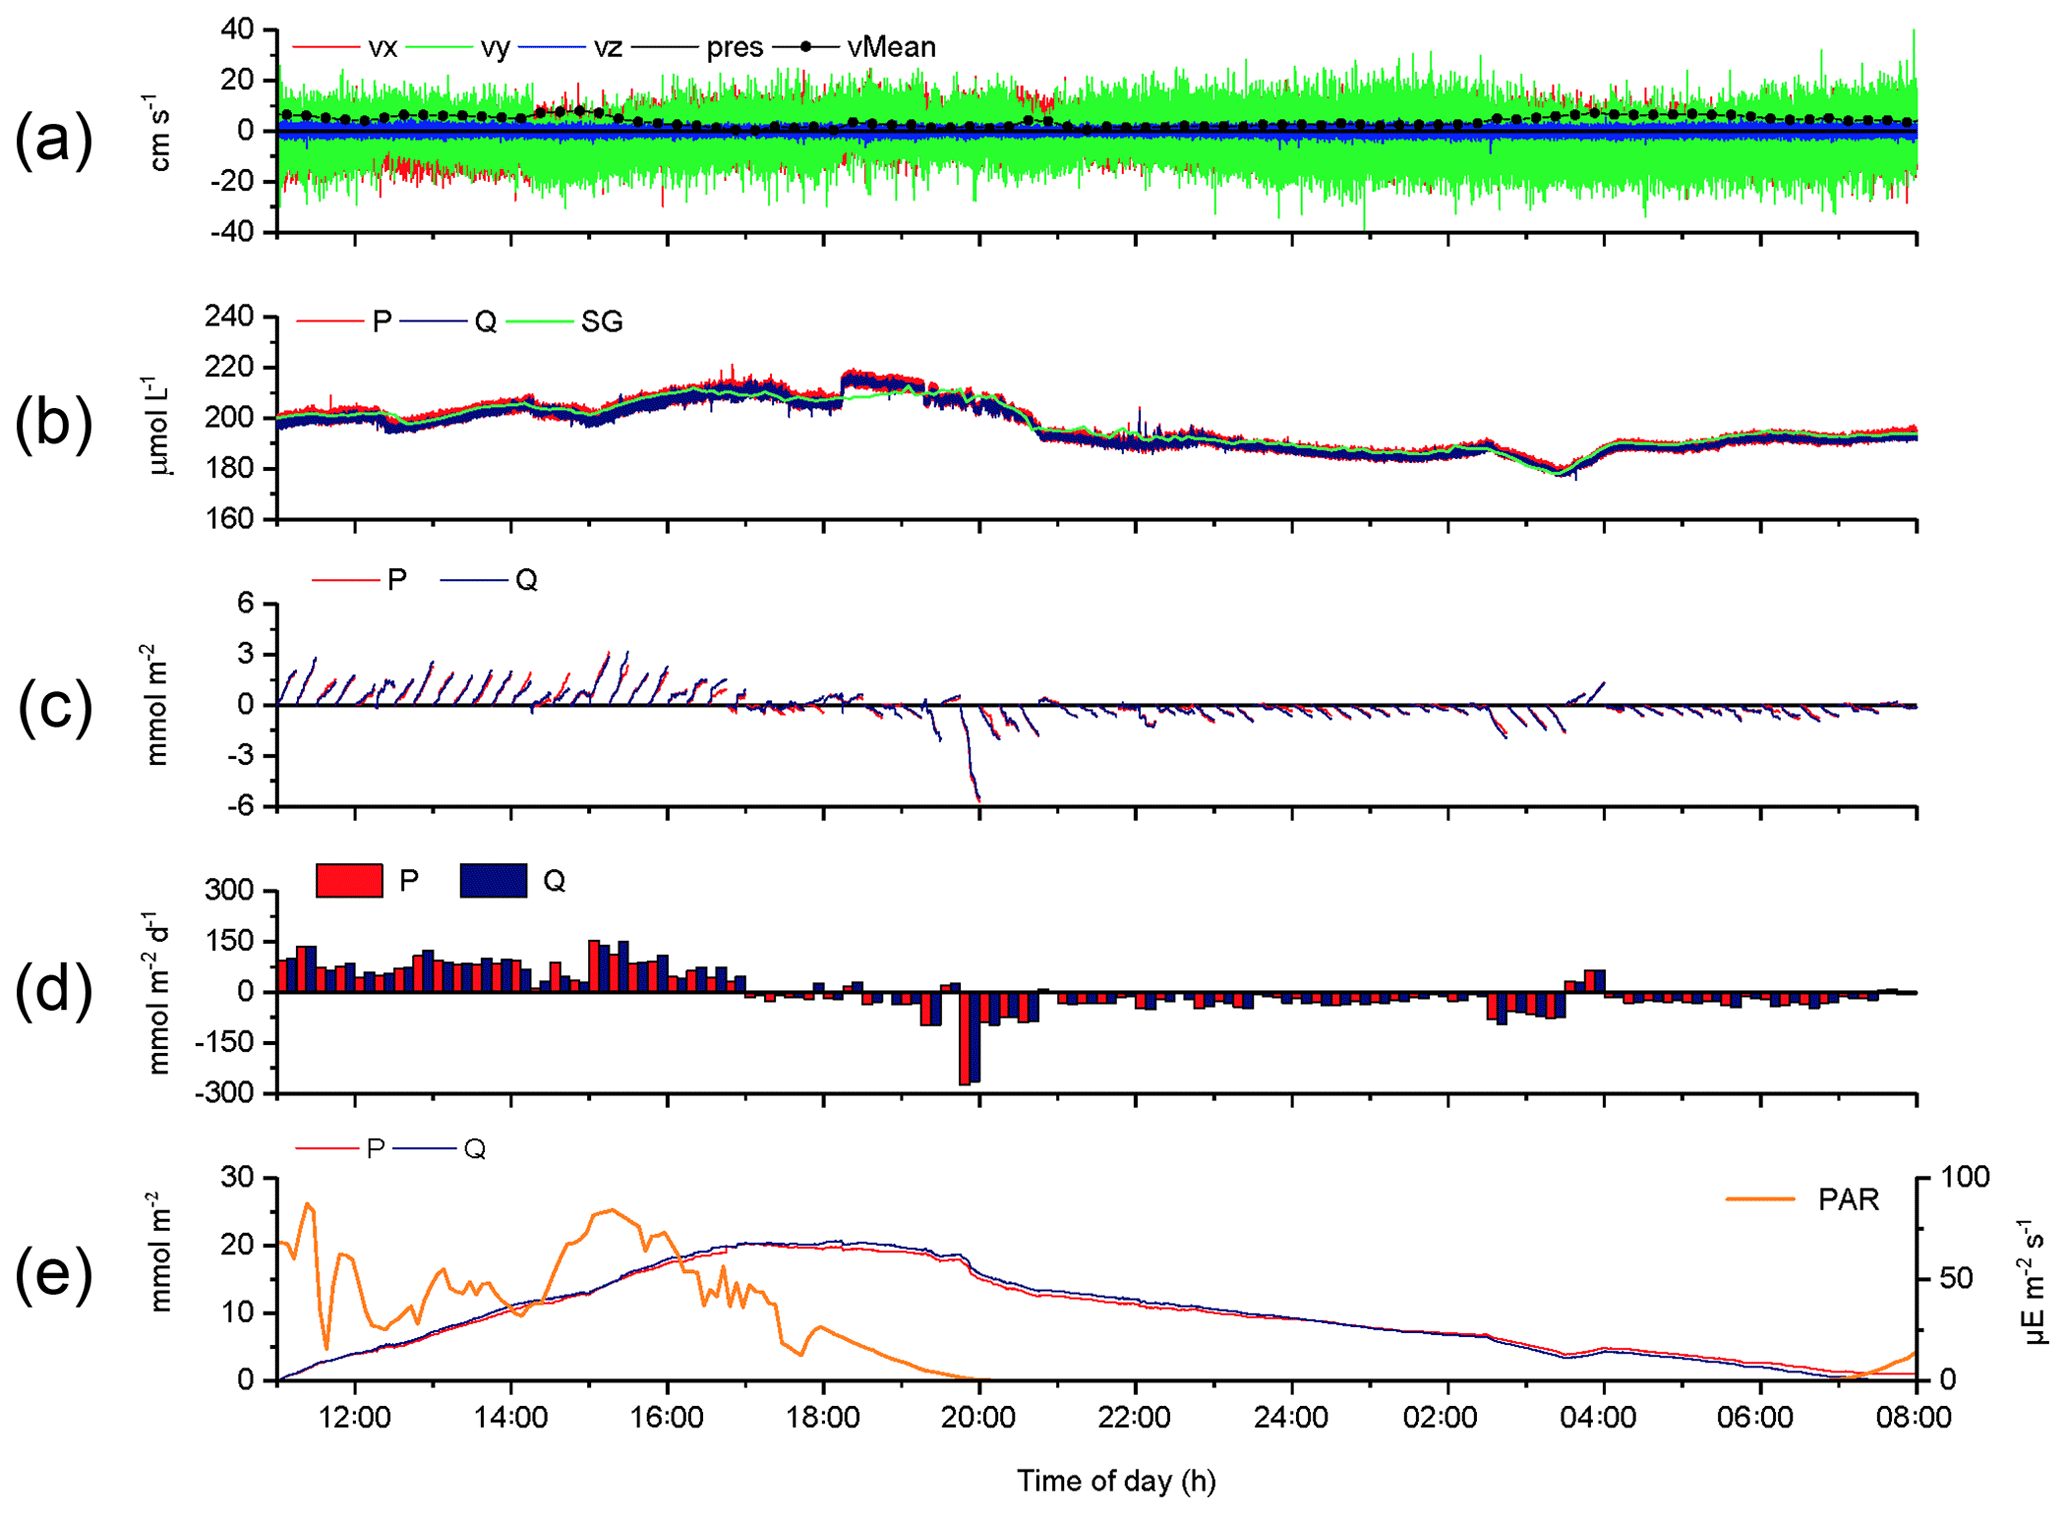Click the vz legend label in panel (a)
2067x1515 pixels.
pos(608,47)
